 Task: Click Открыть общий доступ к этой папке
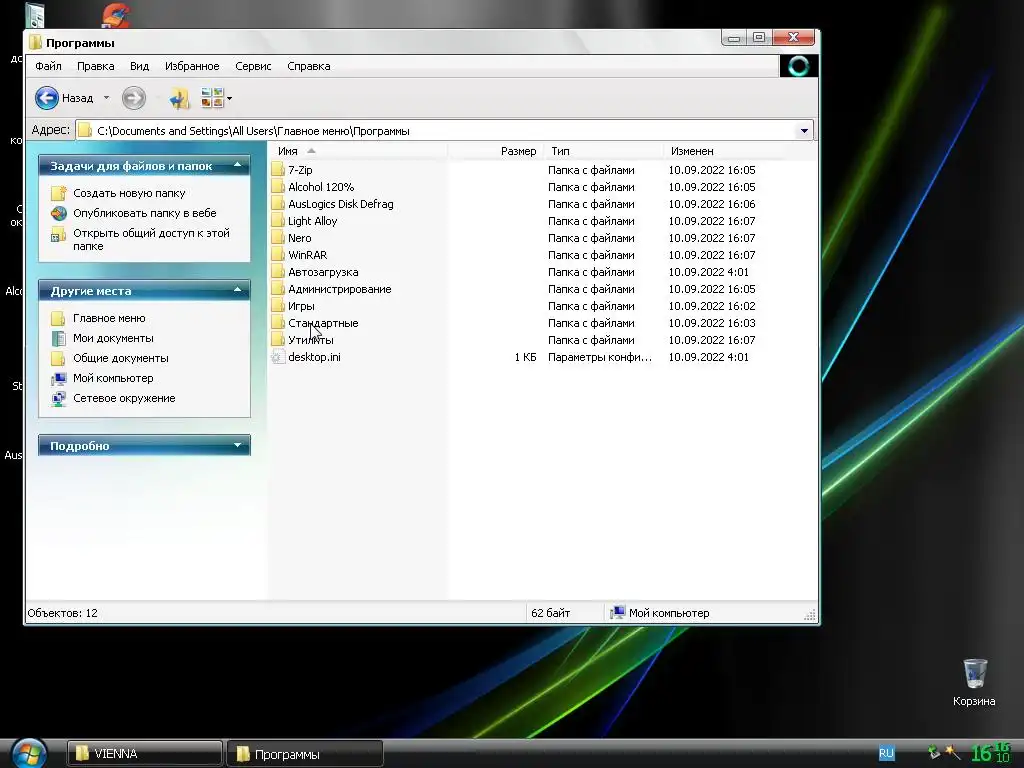pos(152,240)
